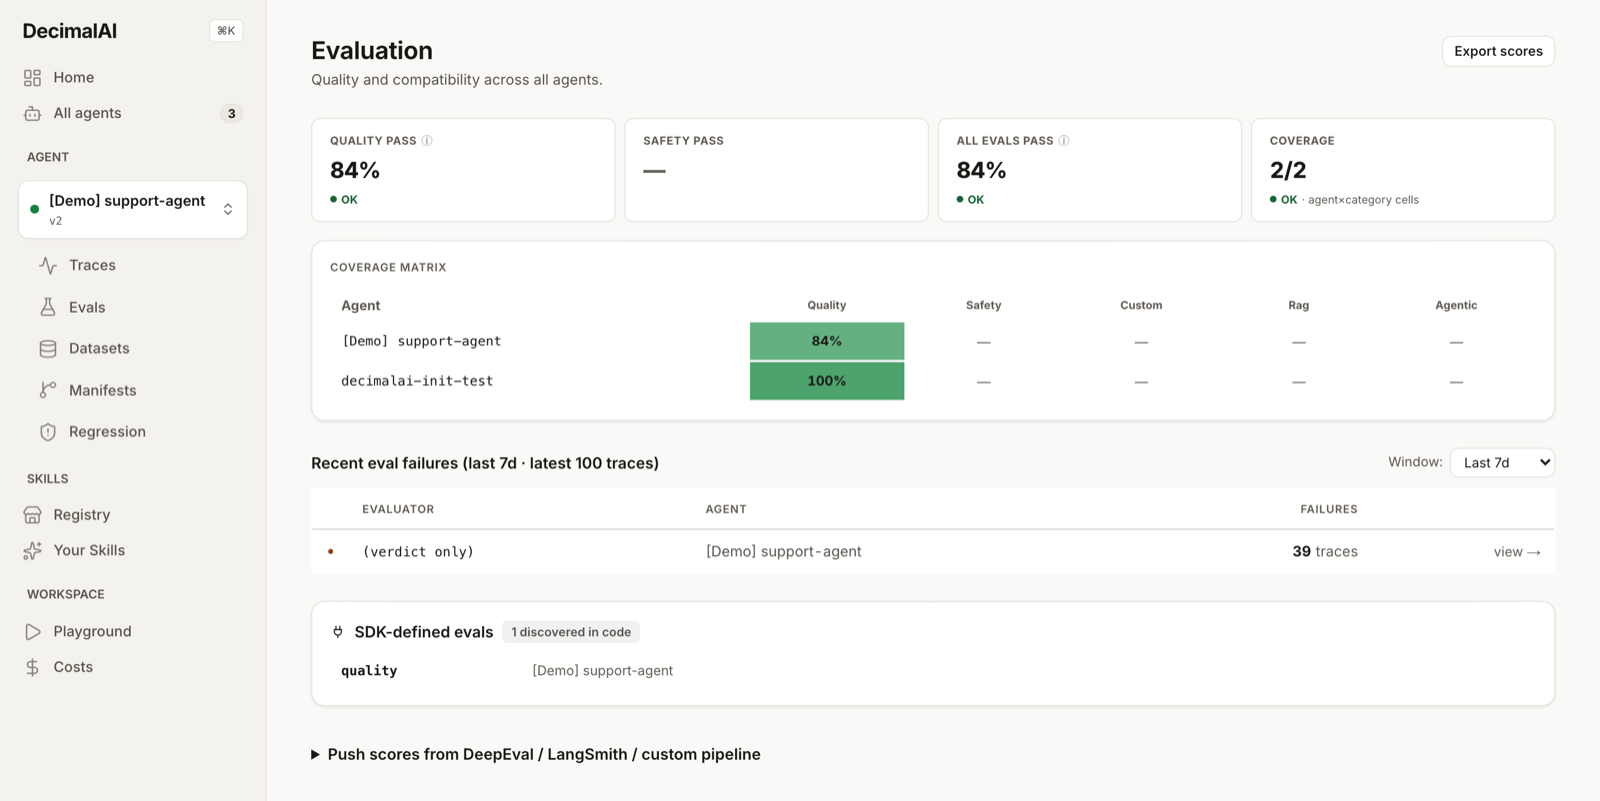Click the Traces pulse icon
1600x801 pixels.
pyautogui.click(x=48, y=265)
